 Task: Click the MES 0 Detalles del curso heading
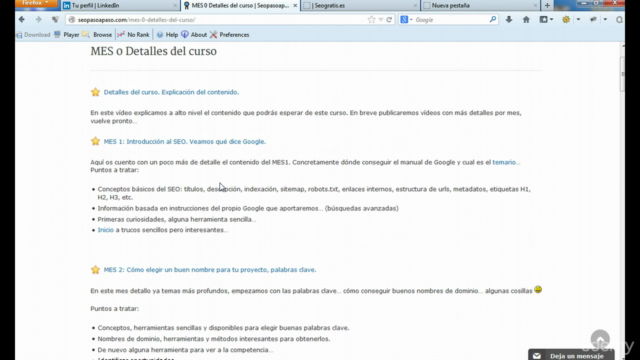click(153, 51)
